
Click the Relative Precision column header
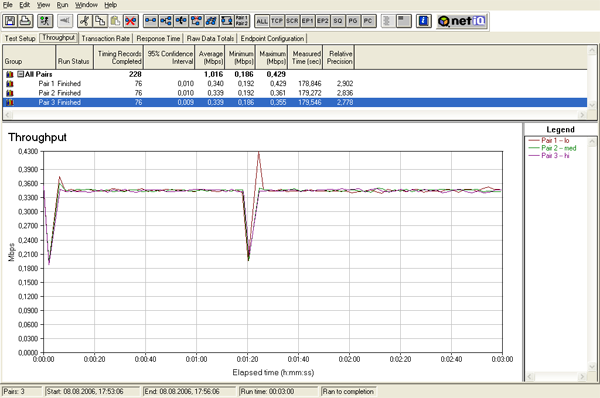(x=339, y=57)
